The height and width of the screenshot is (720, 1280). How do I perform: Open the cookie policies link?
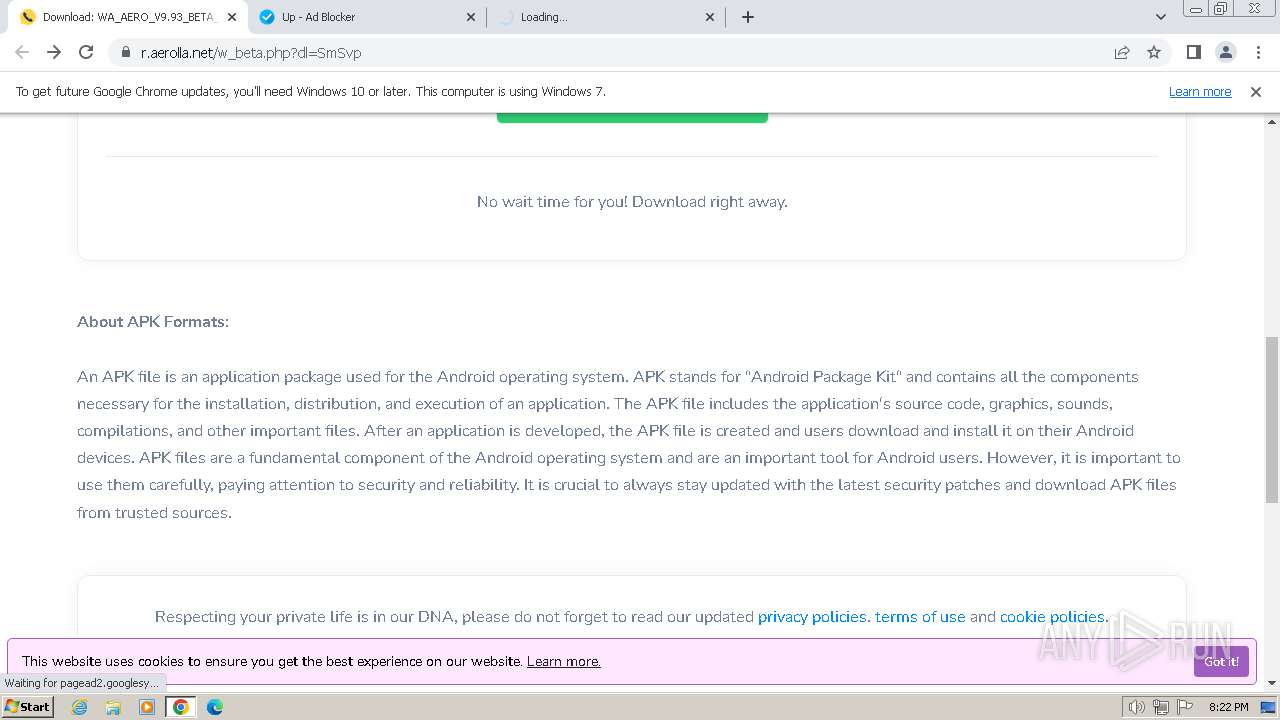1054,617
